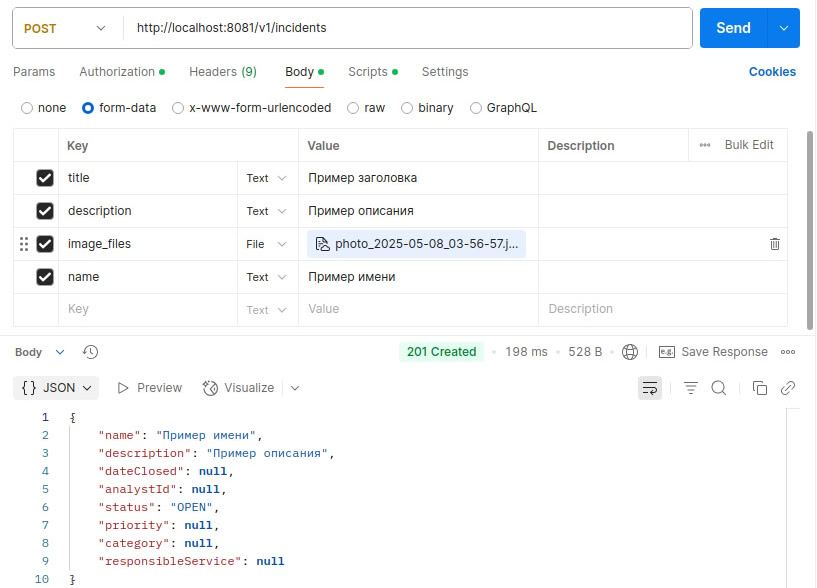Uncheck the title row checkbox
This screenshot has height=588, width=817.
[45, 178]
